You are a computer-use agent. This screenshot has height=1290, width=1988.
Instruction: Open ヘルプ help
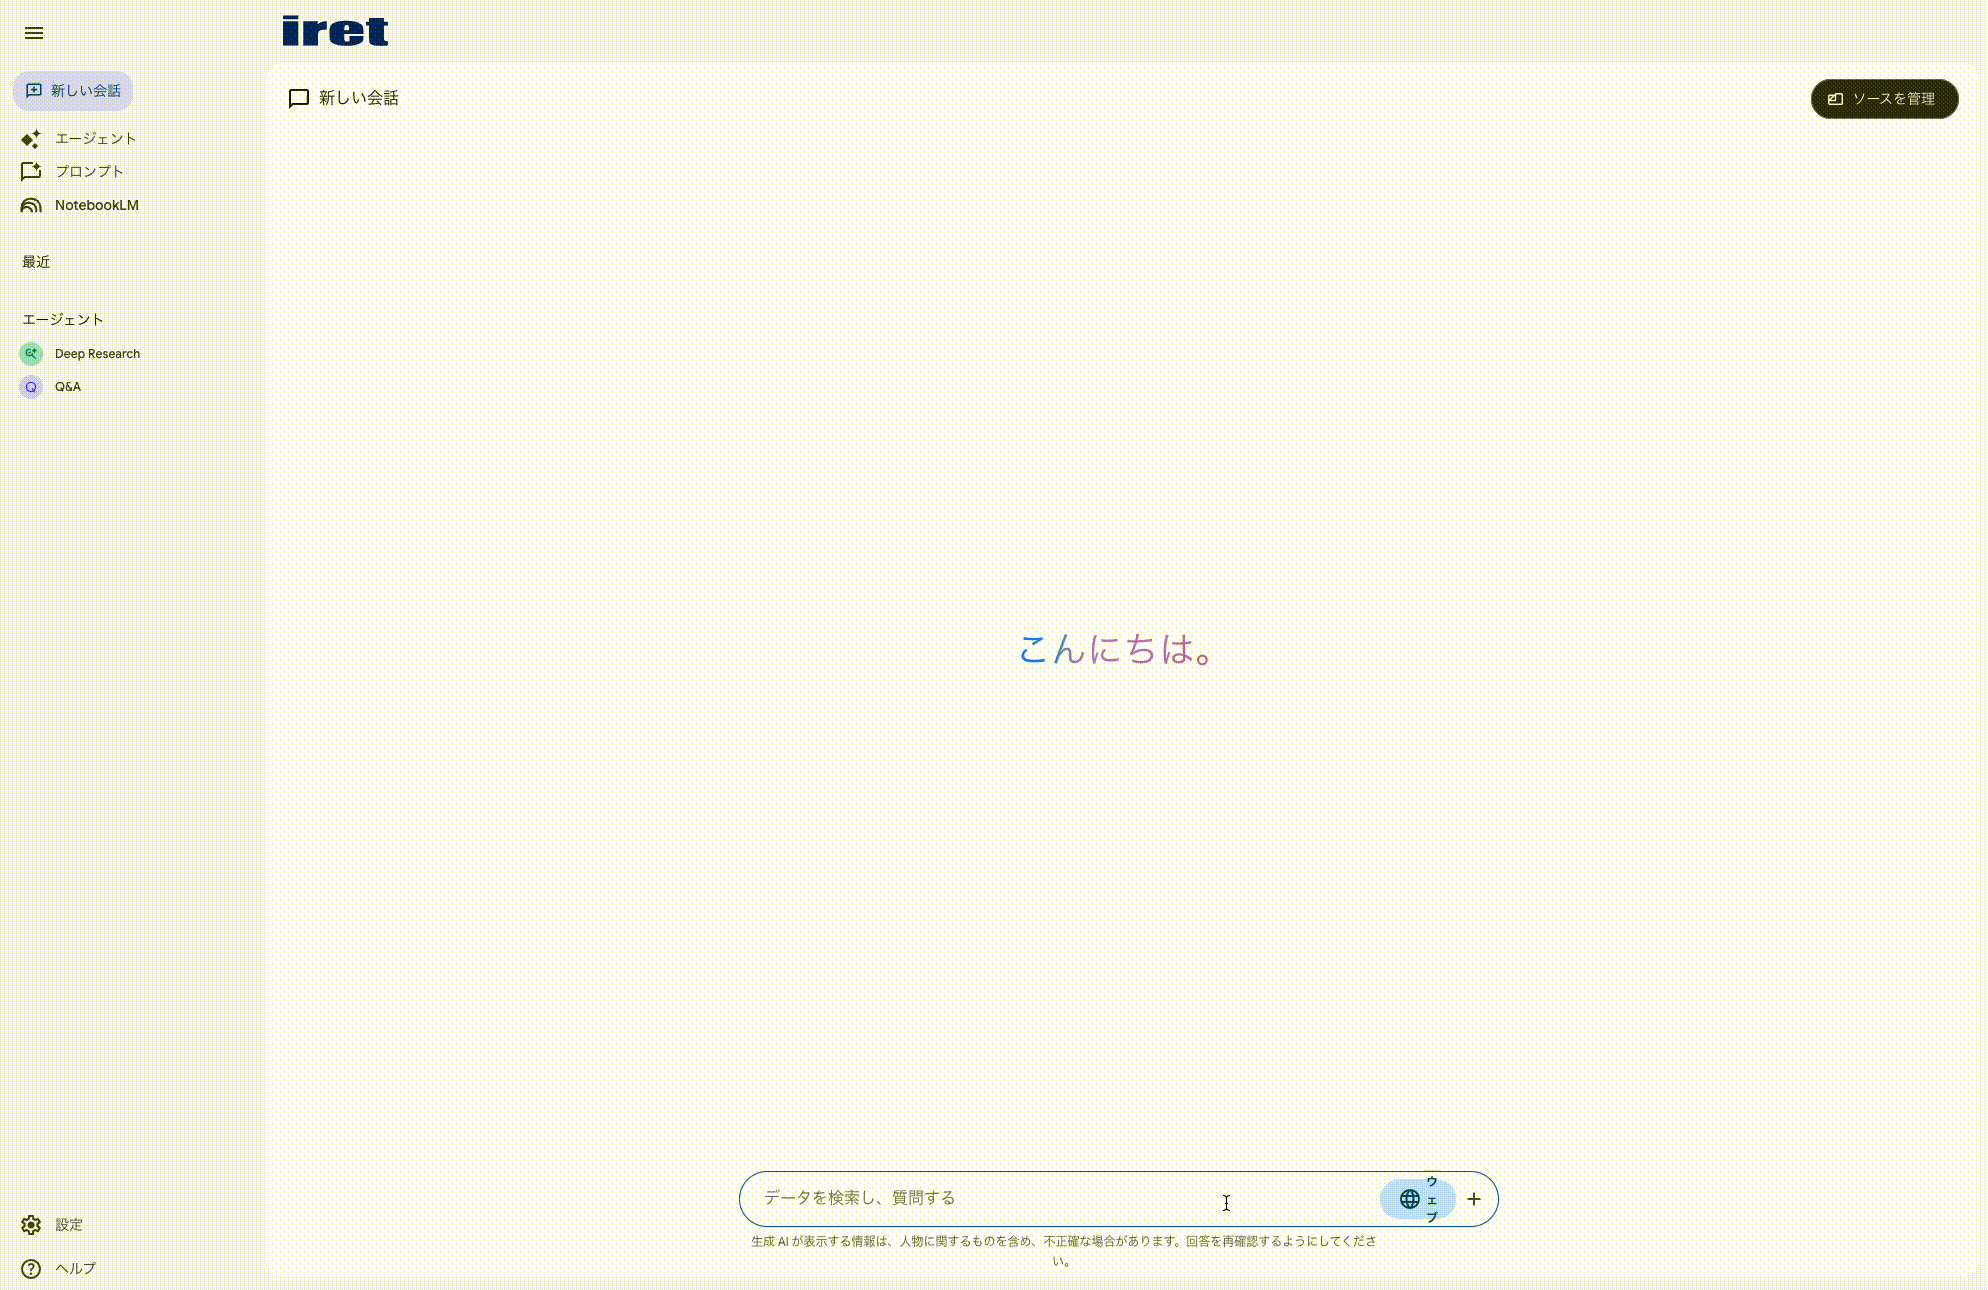click(x=59, y=1269)
